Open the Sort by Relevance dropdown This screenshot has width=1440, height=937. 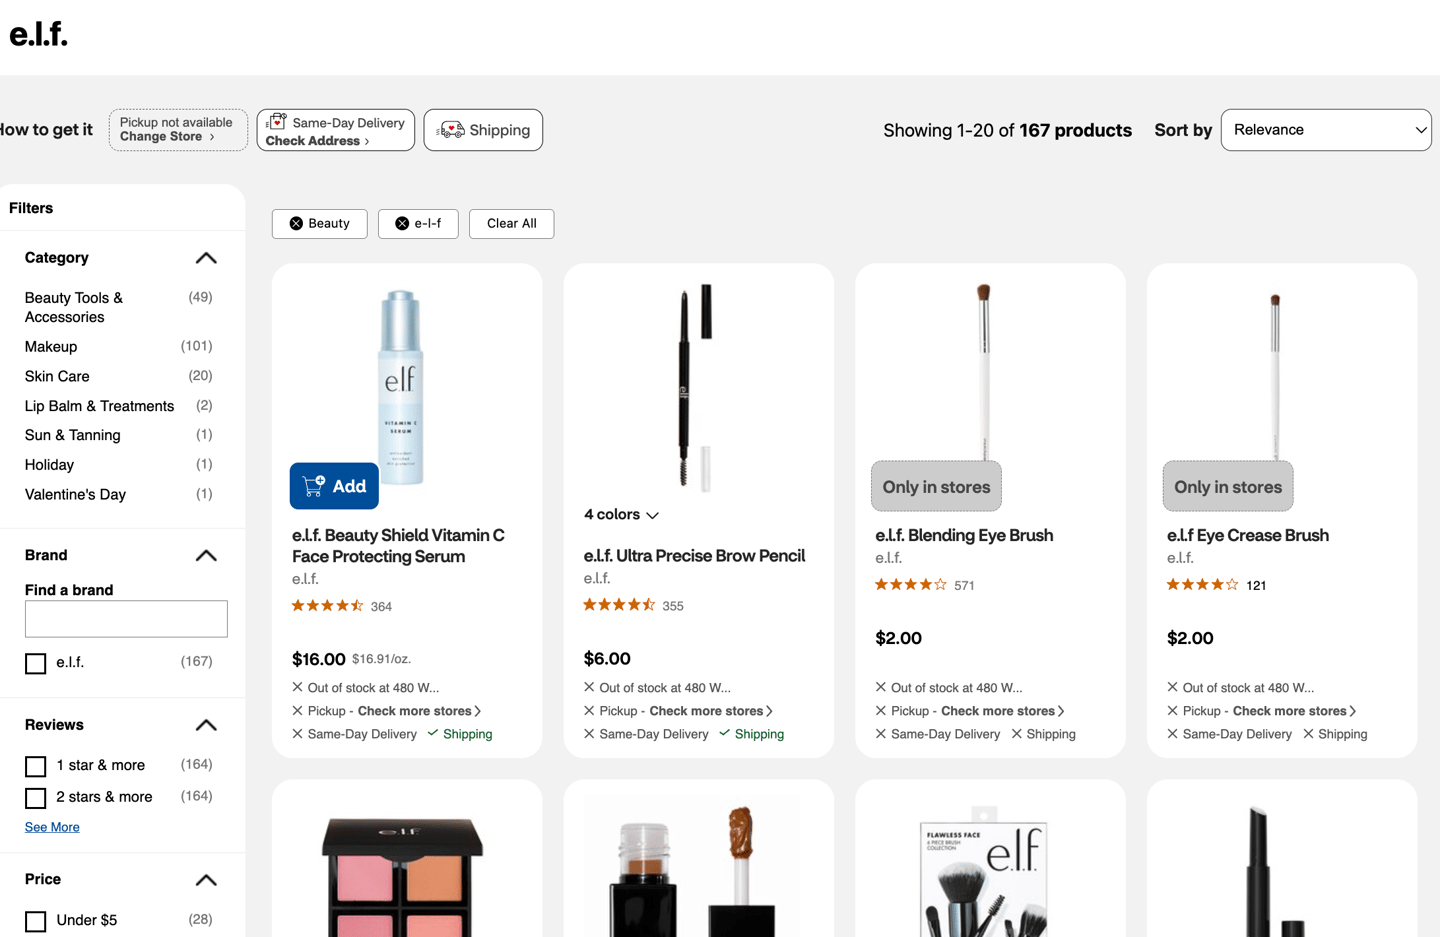click(1325, 129)
